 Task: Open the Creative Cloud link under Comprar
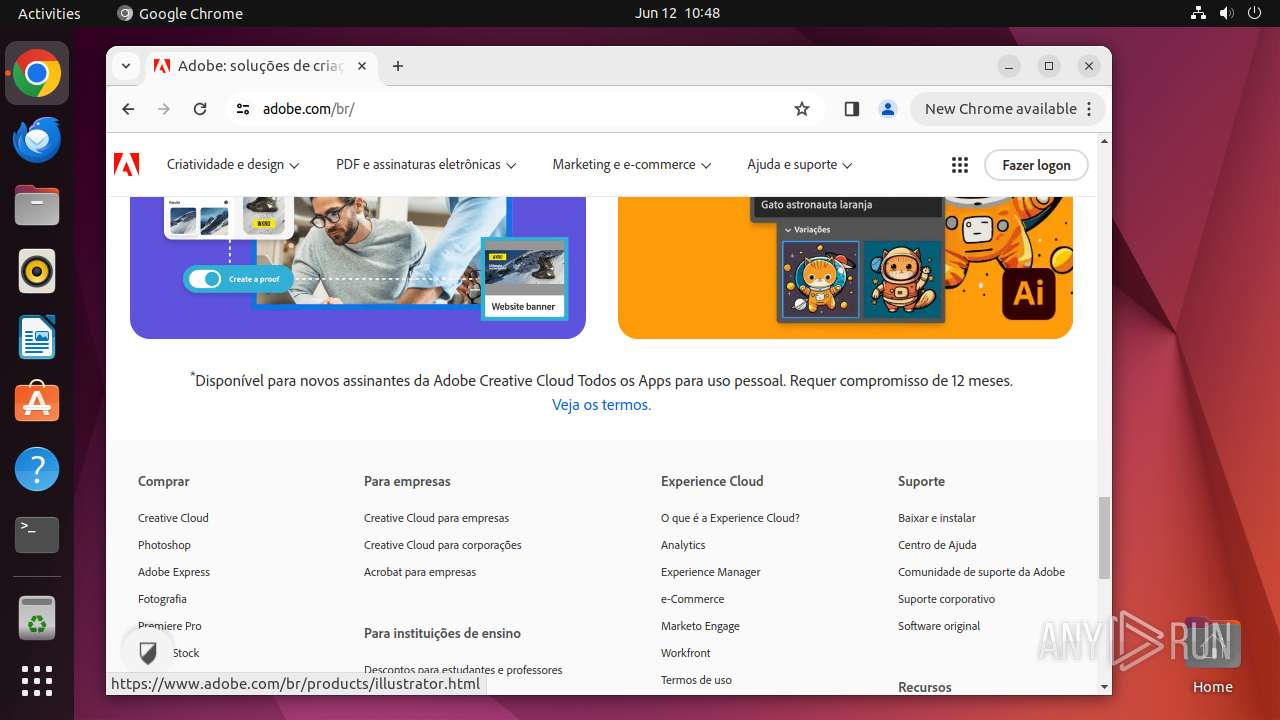(x=173, y=518)
